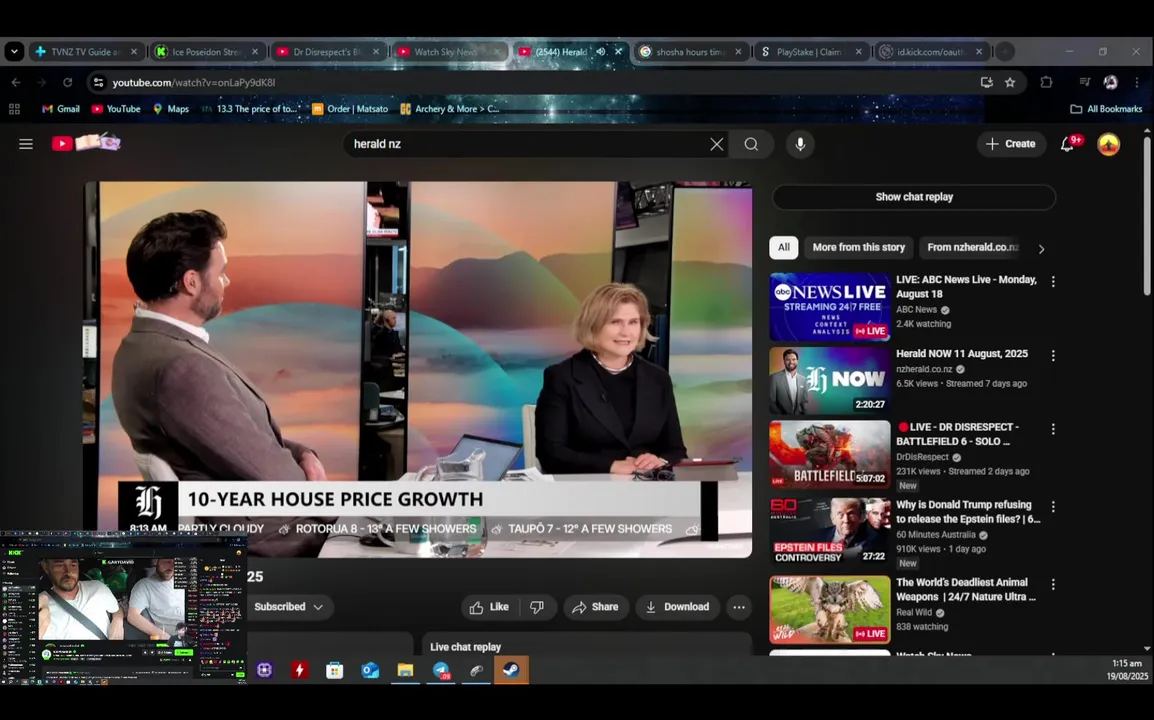The height and width of the screenshot is (720, 1154).
Task: Open the account avatar menu
Action: pyautogui.click(x=1108, y=144)
